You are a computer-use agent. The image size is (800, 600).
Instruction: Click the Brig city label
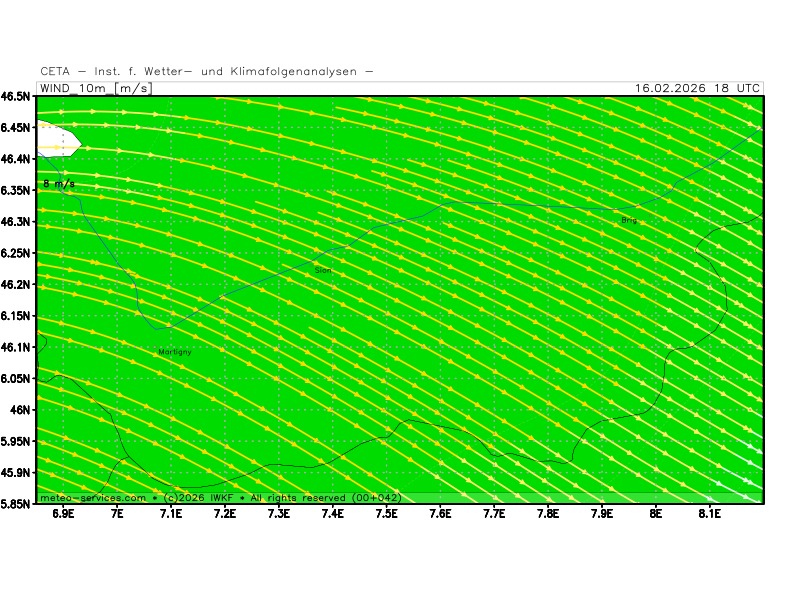tap(628, 220)
